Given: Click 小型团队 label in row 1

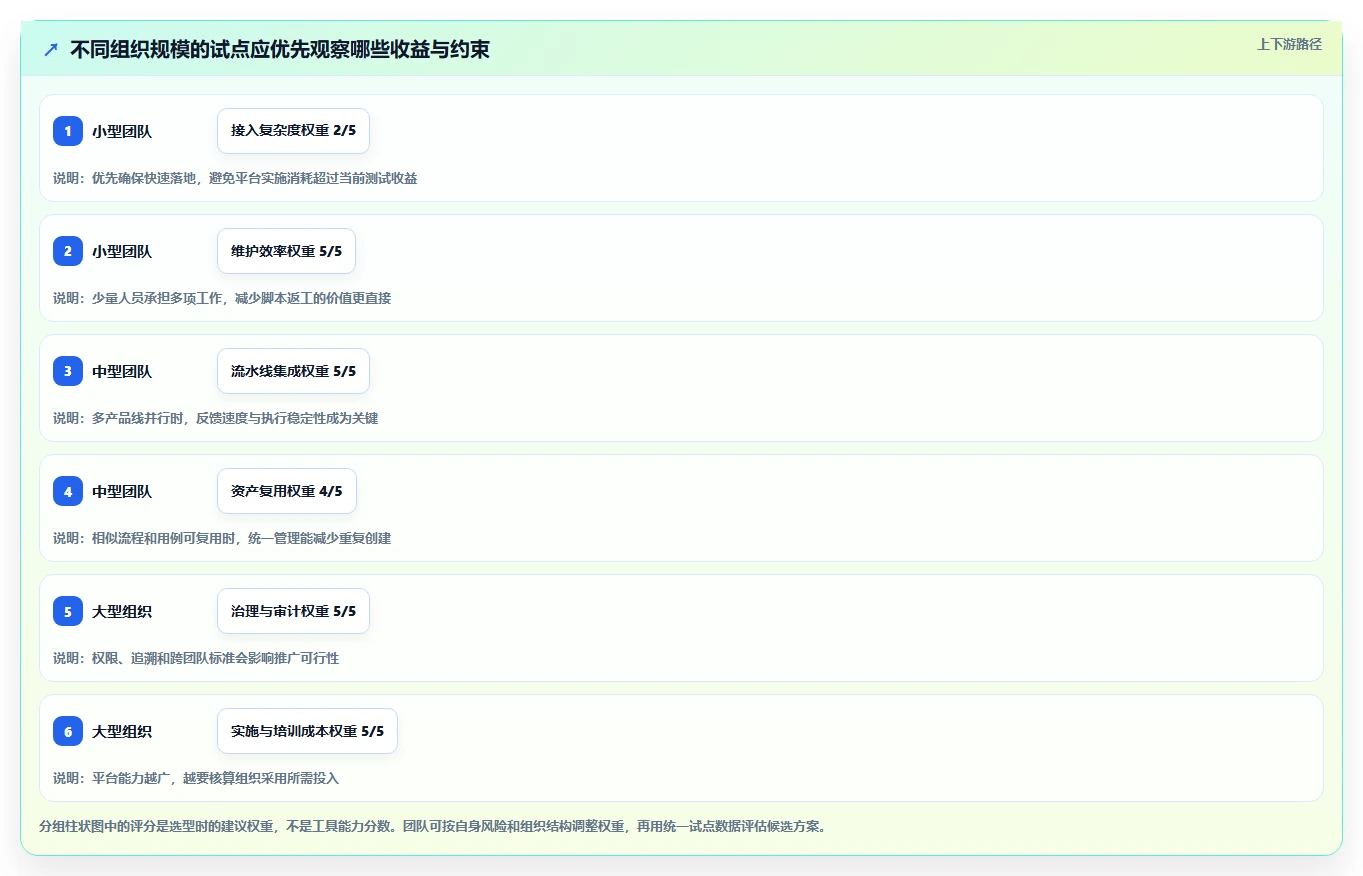Looking at the screenshot, I should [x=122, y=131].
